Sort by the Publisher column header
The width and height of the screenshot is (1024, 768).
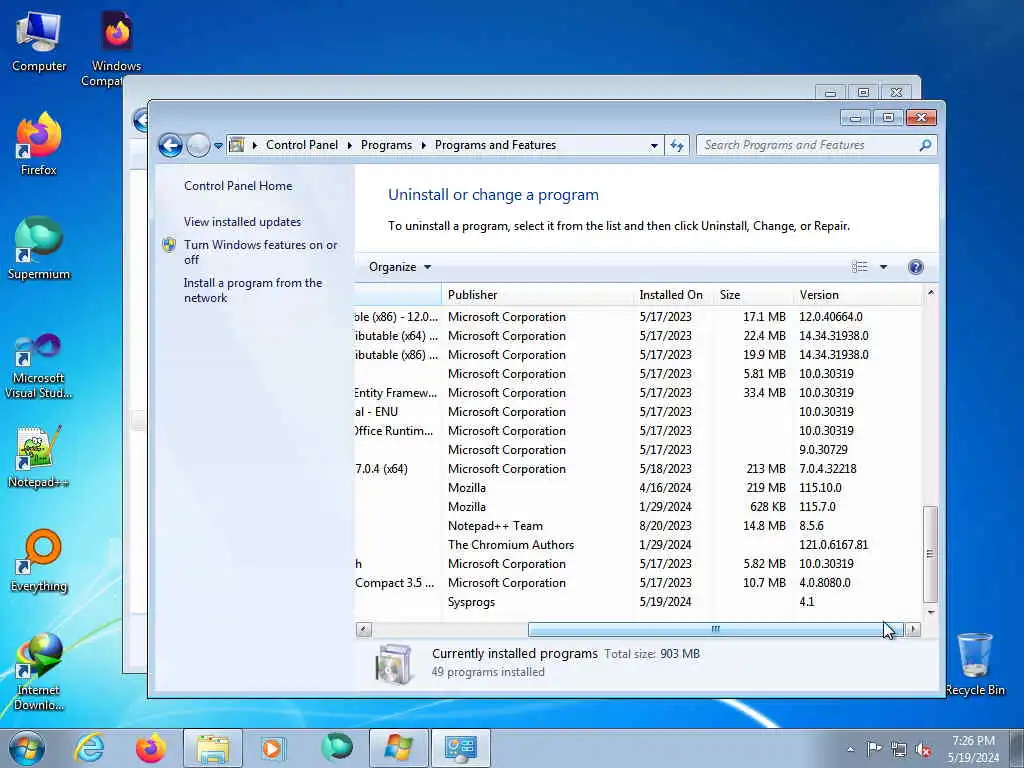[537, 295]
